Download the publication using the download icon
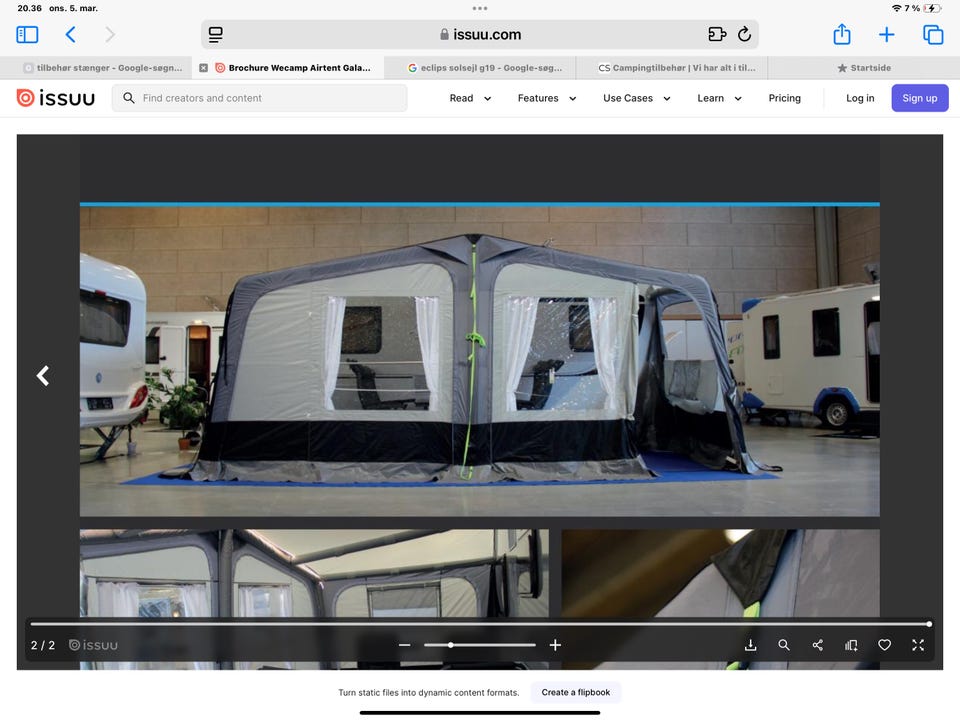The image size is (960, 720). pos(750,645)
